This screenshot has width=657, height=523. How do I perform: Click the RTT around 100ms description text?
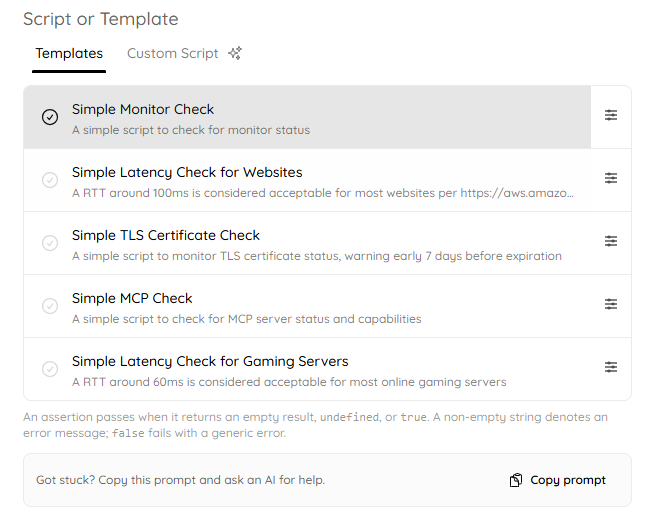coord(323,193)
